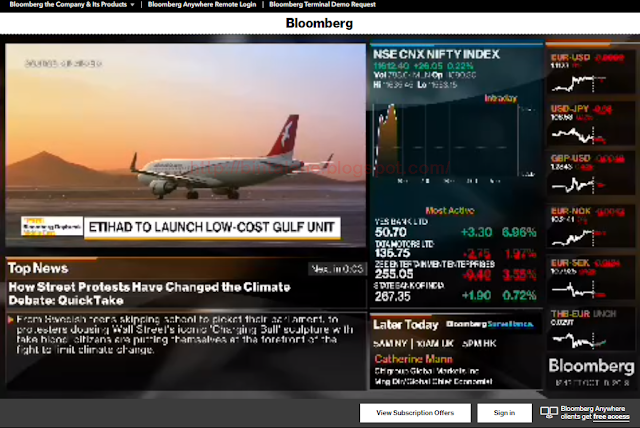Click the Sign in button
This screenshot has height=428, width=640.
(x=504, y=413)
